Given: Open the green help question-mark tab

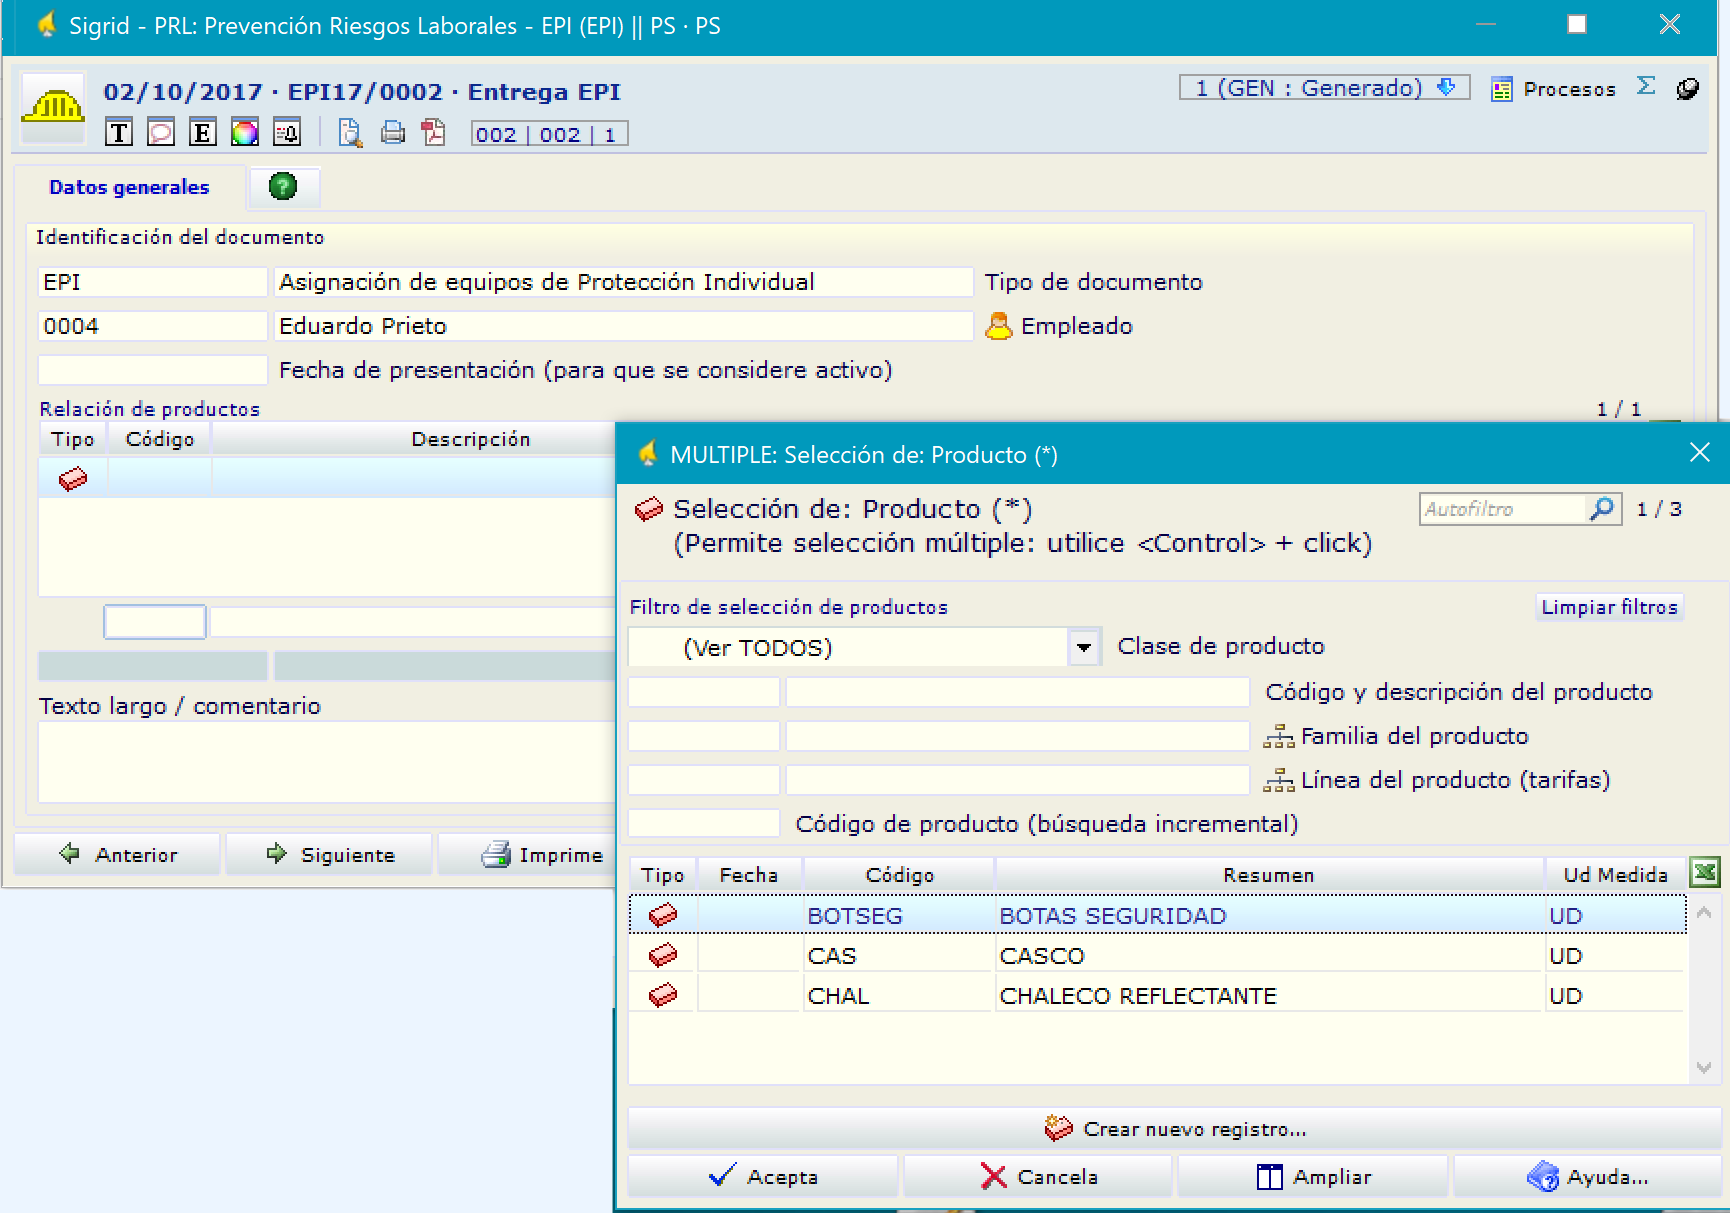Looking at the screenshot, I should coord(283,186).
